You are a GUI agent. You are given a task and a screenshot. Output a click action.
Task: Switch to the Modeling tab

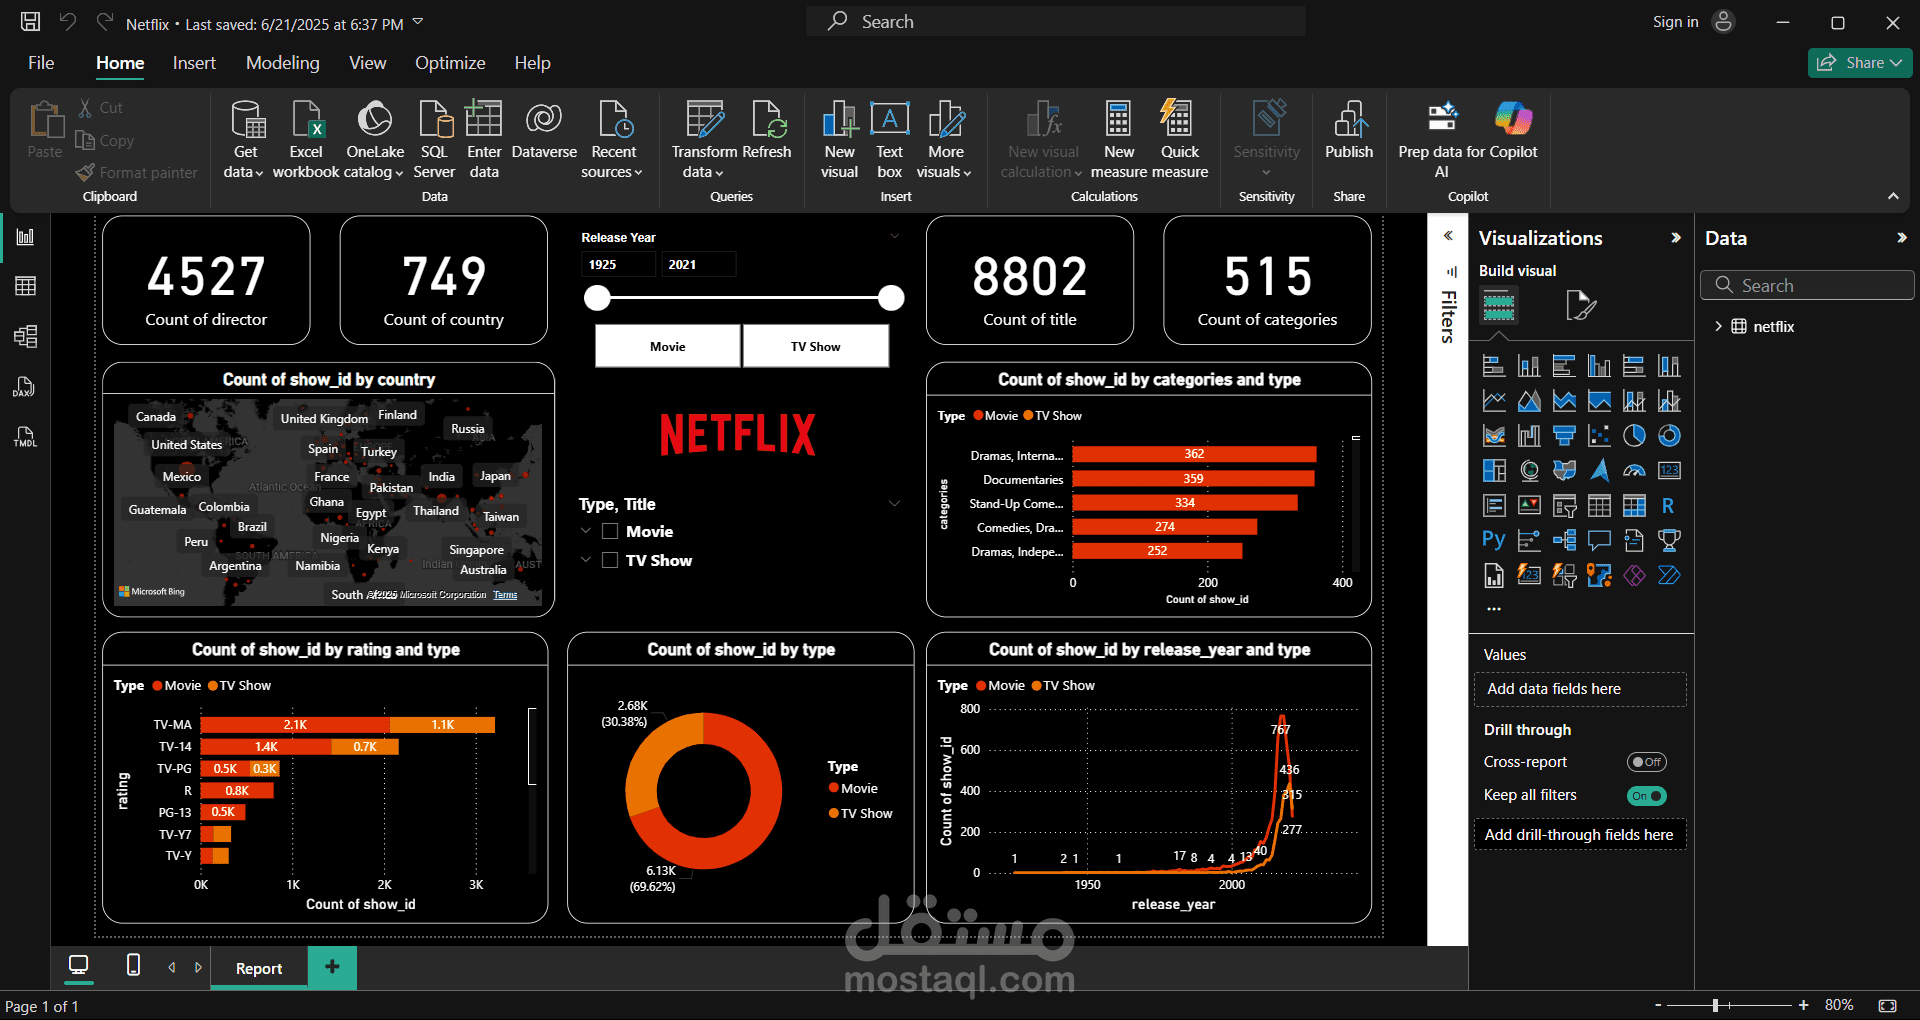point(283,63)
